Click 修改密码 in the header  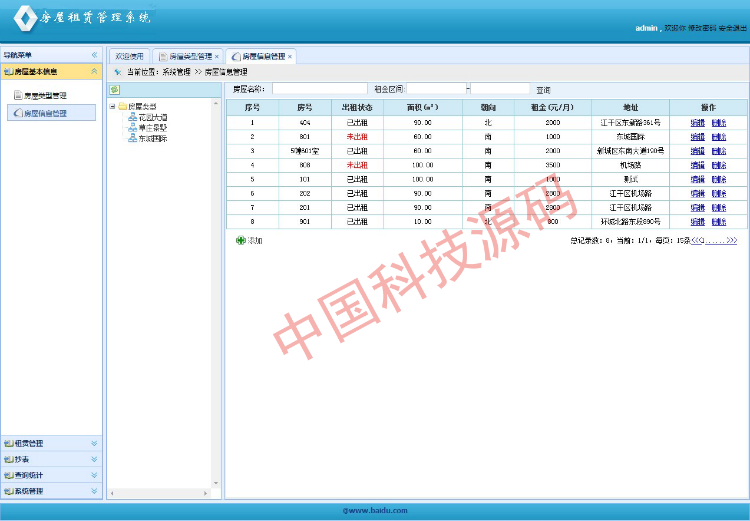pos(702,28)
